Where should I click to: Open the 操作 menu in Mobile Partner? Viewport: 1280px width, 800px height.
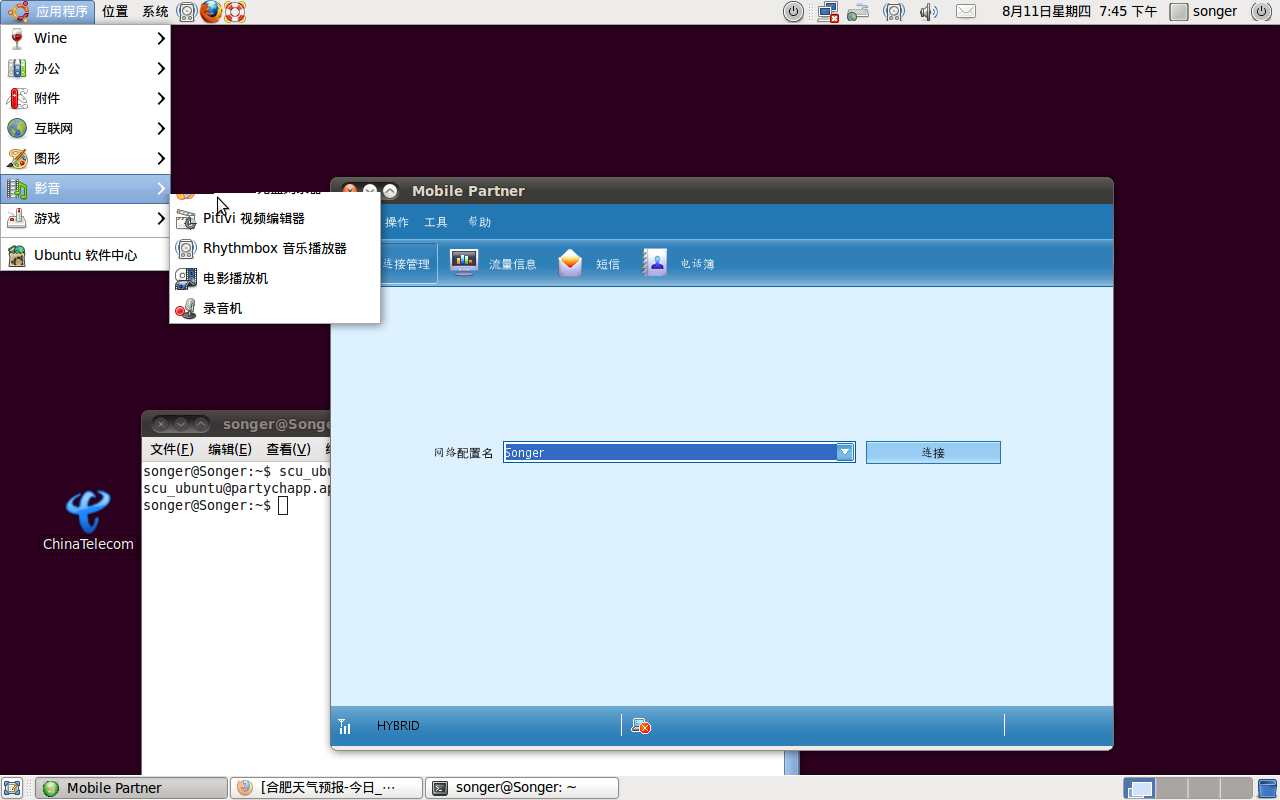coord(397,222)
